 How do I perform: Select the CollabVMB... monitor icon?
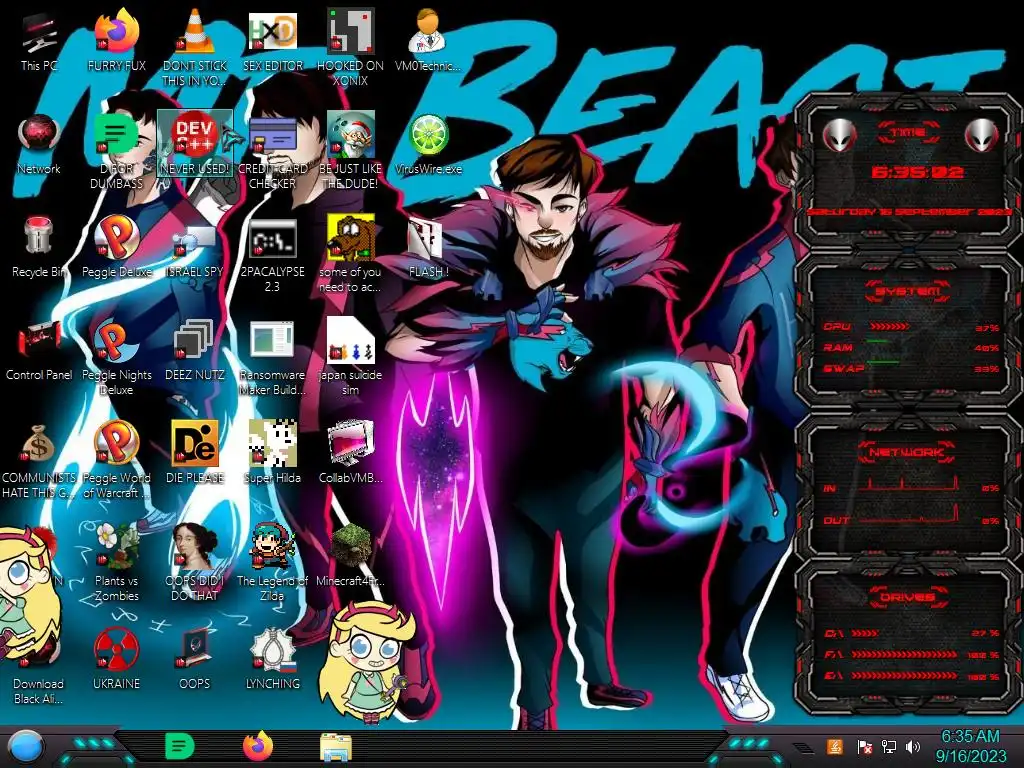[x=350, y=453]
